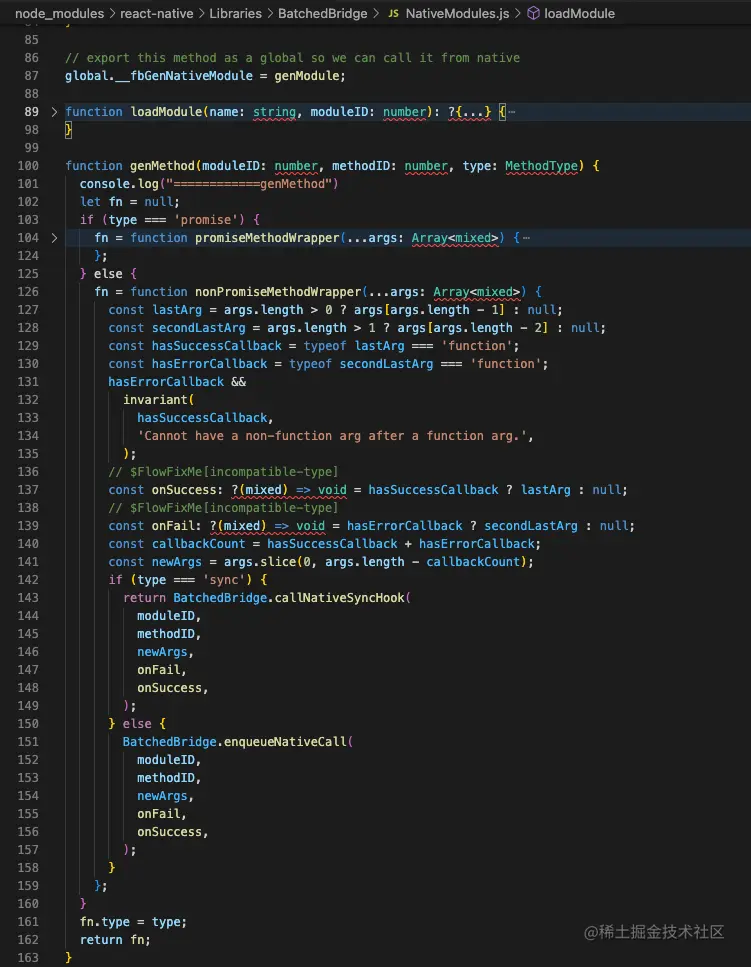The height and width of the screenshot is (967, 751).
Task: Open react-native breadcrumb segment
Action: pyautogui.click(x=157, y=13)
